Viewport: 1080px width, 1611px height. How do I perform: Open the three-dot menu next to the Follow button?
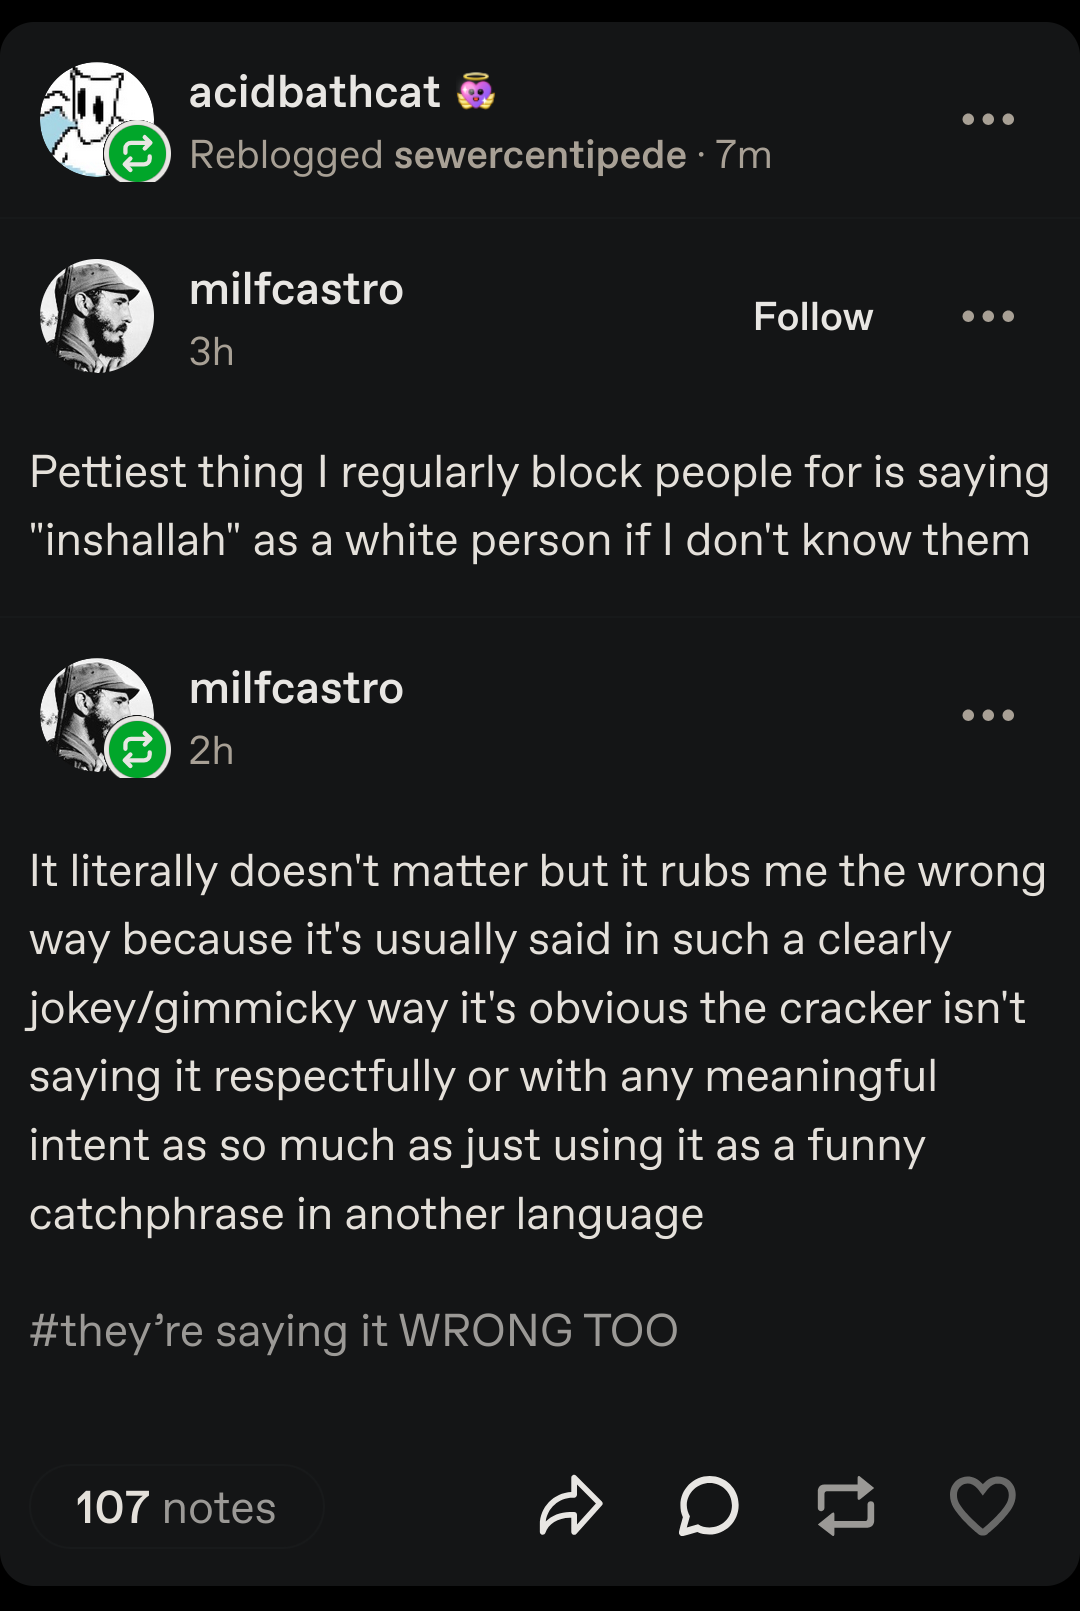click(x=988, y=316)
